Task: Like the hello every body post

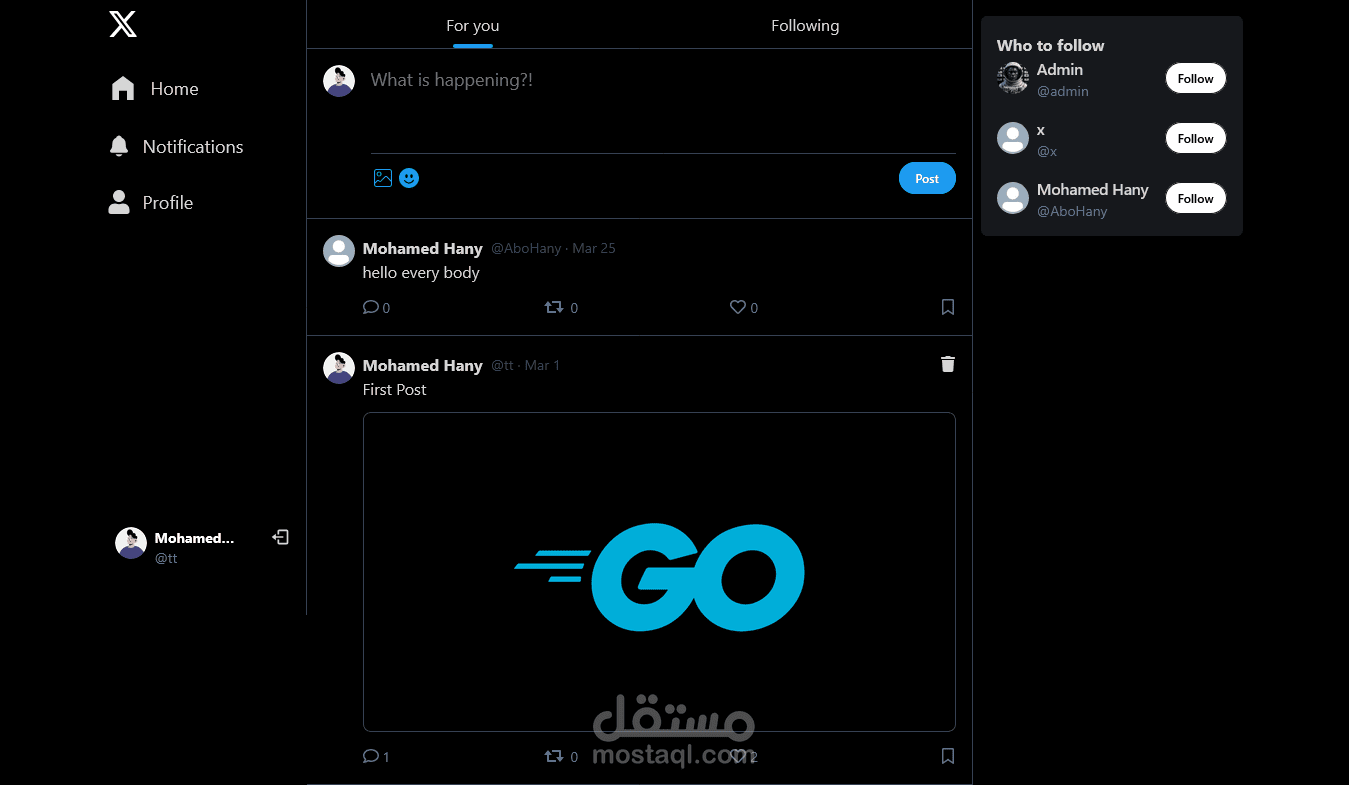Action: (744, 308)
